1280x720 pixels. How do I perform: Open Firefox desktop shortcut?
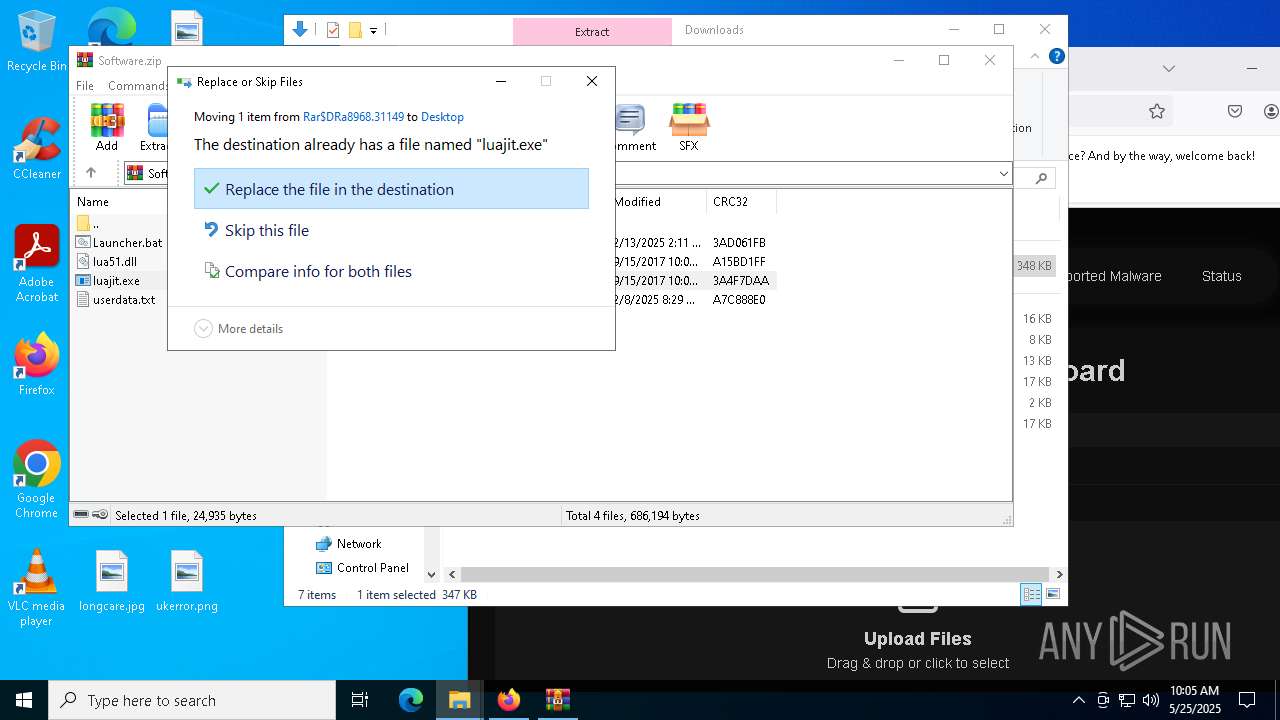pos(36,365)
